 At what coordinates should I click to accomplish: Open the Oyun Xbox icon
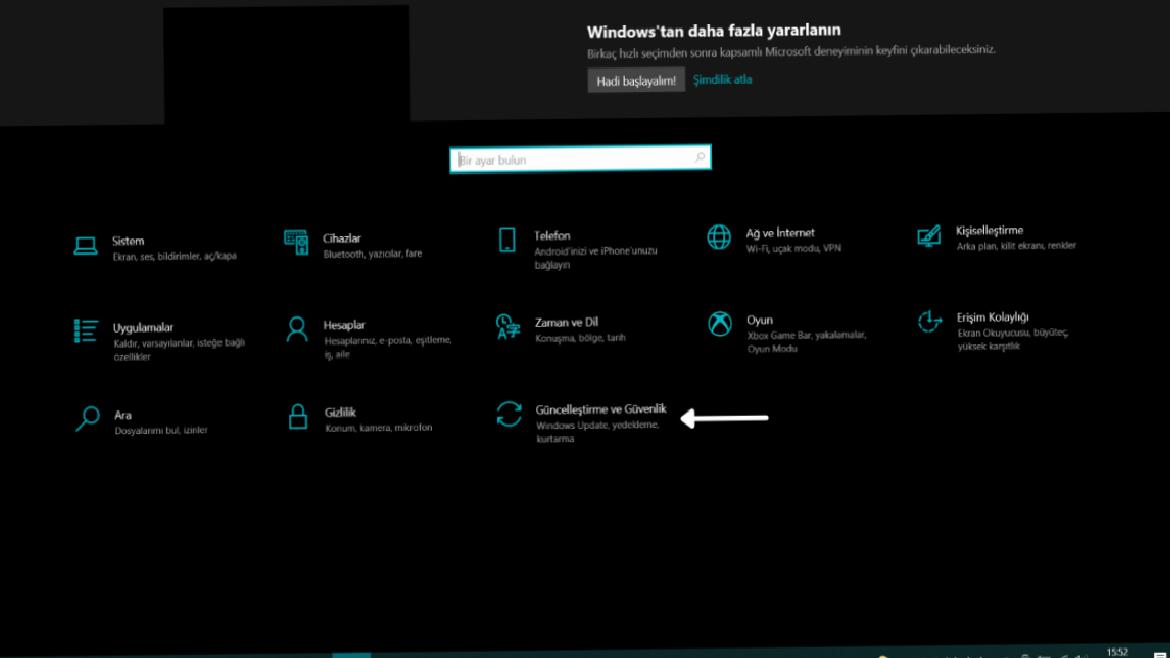point(720,324)
